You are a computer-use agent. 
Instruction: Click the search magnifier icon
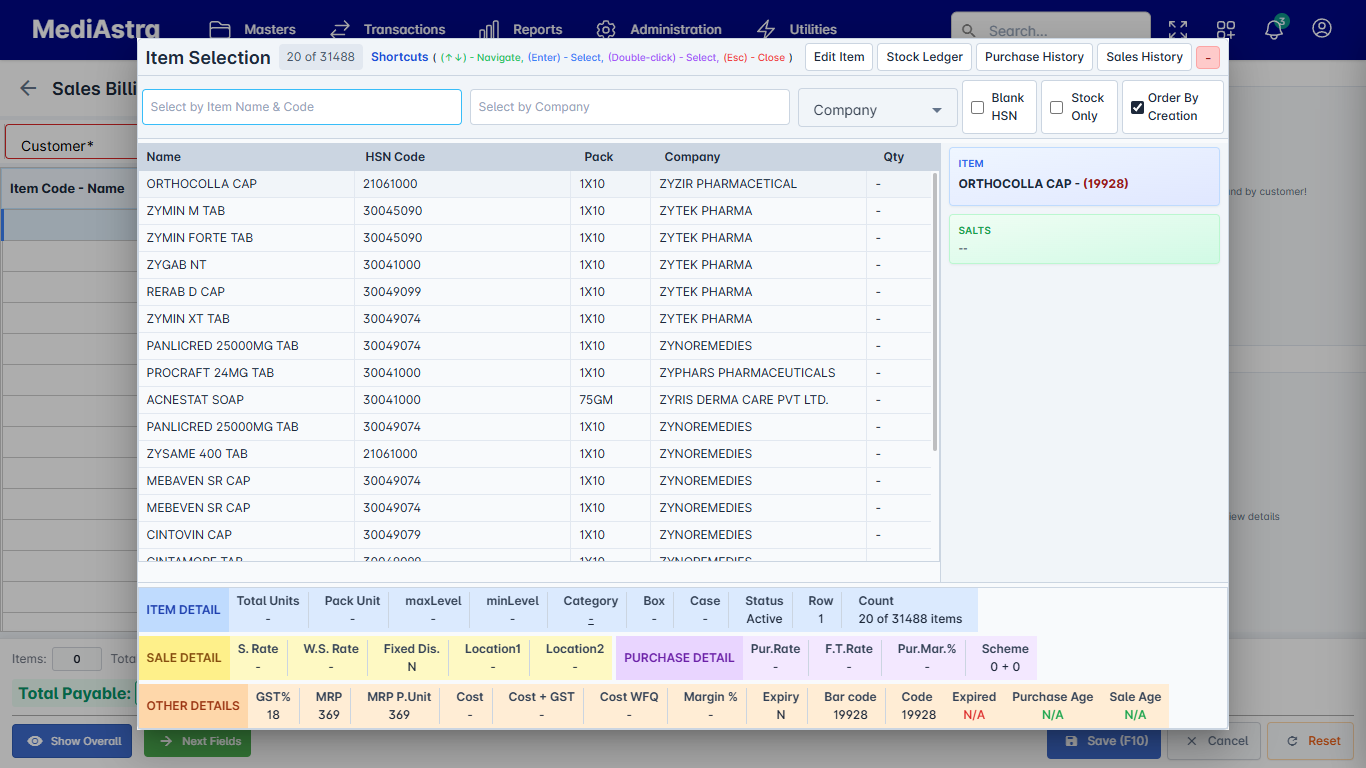pyautogui.click(x=968, y=31)
